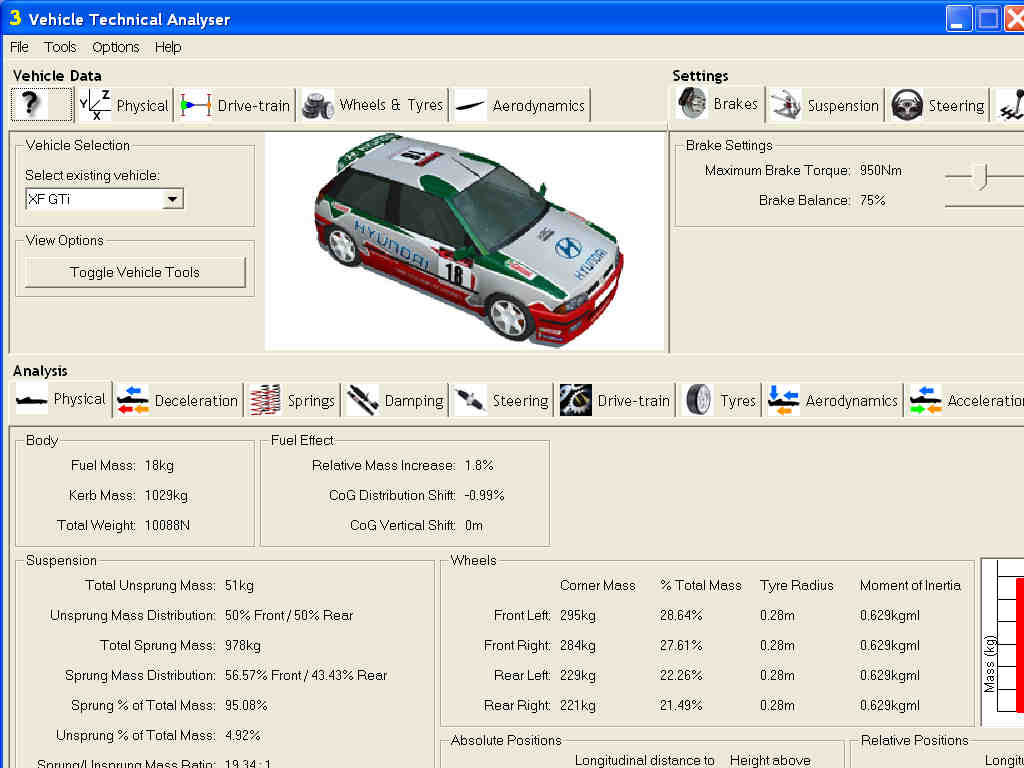The image size is (1024, 768).
Task: Select Rear Right corner mass 221kg
Action: [x=578, y=706]
